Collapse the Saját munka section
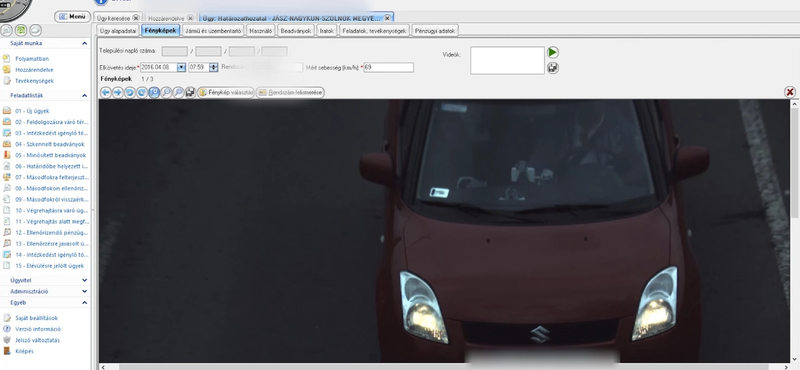800x370 pixels. [84, 44]
